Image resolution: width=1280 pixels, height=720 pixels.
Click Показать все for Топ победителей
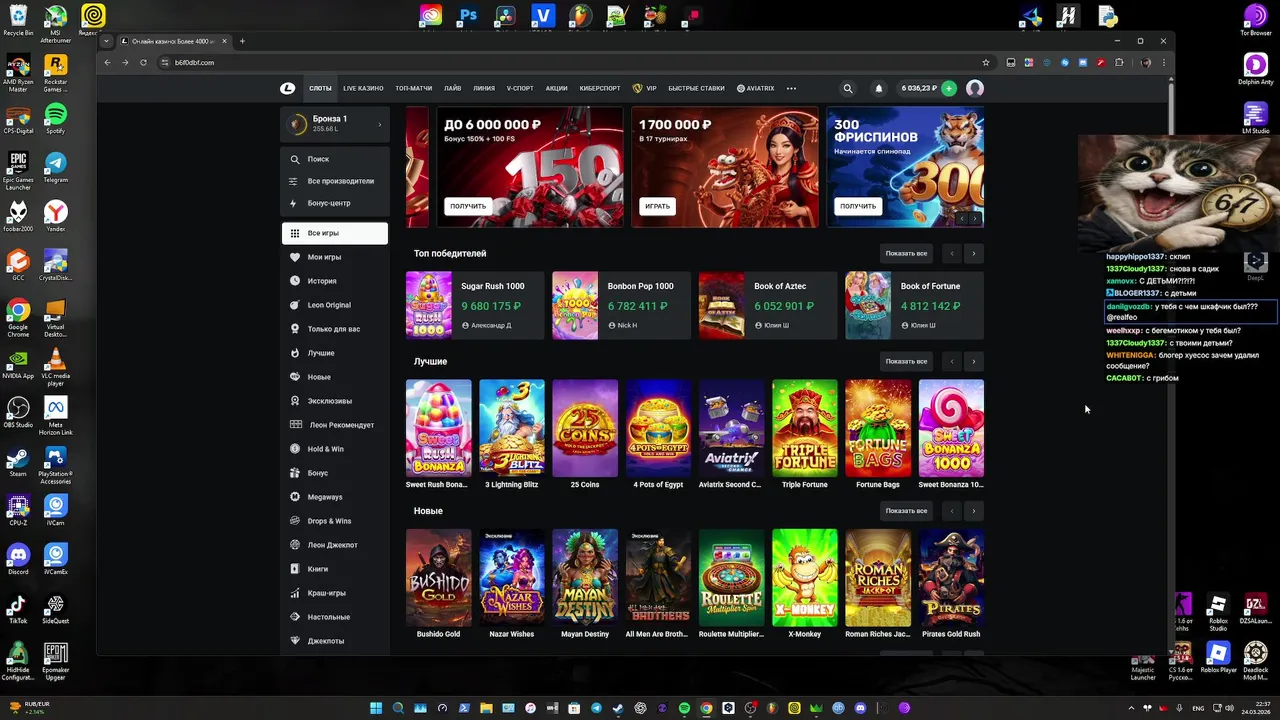[x=906, y=254]
